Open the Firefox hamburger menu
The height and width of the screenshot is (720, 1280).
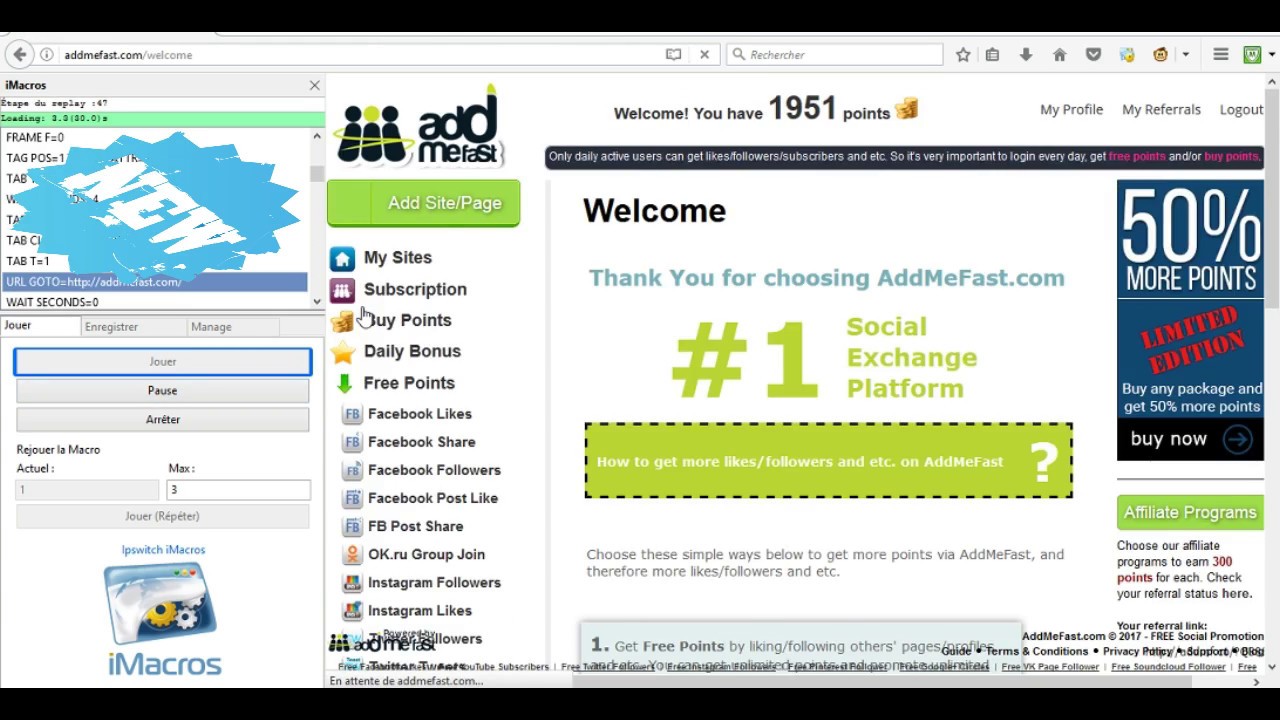coord(1221,55)
